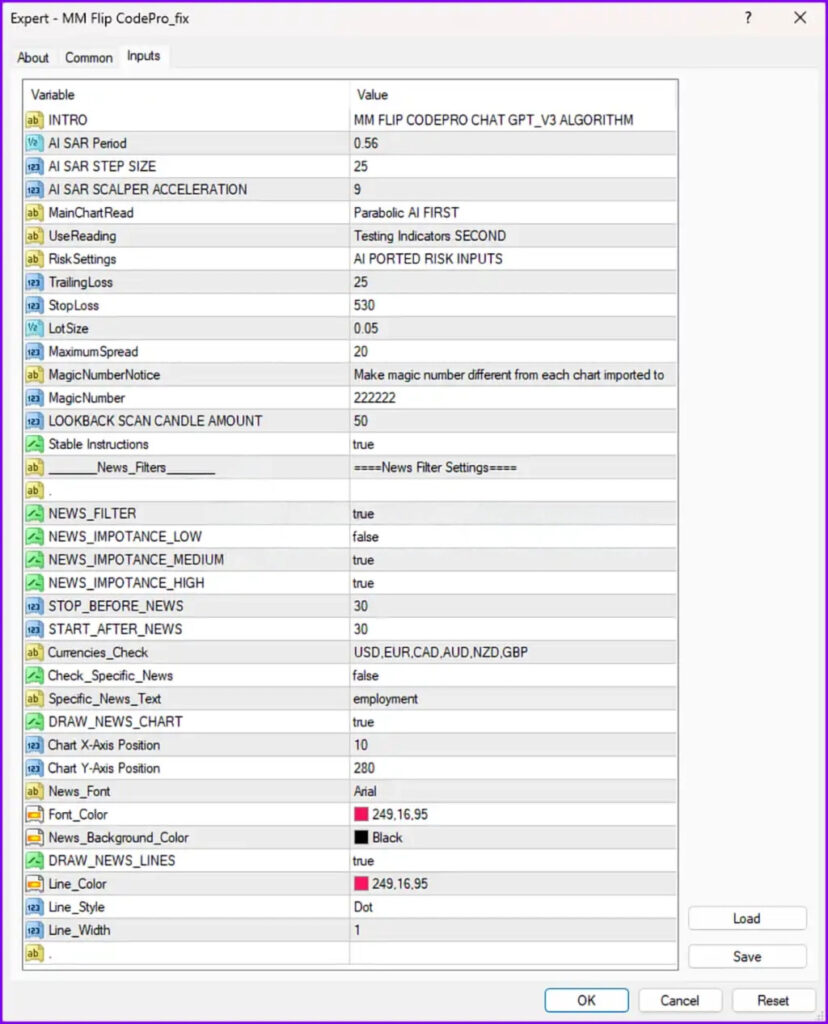The image size is (828, 1024).
Task: Edit the LotSize value field 0.05
Action: point(512,329)
